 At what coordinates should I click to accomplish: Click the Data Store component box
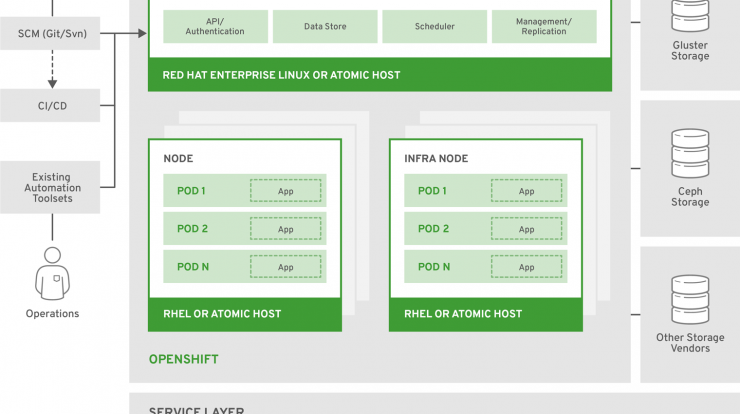[x=325, y=26]
